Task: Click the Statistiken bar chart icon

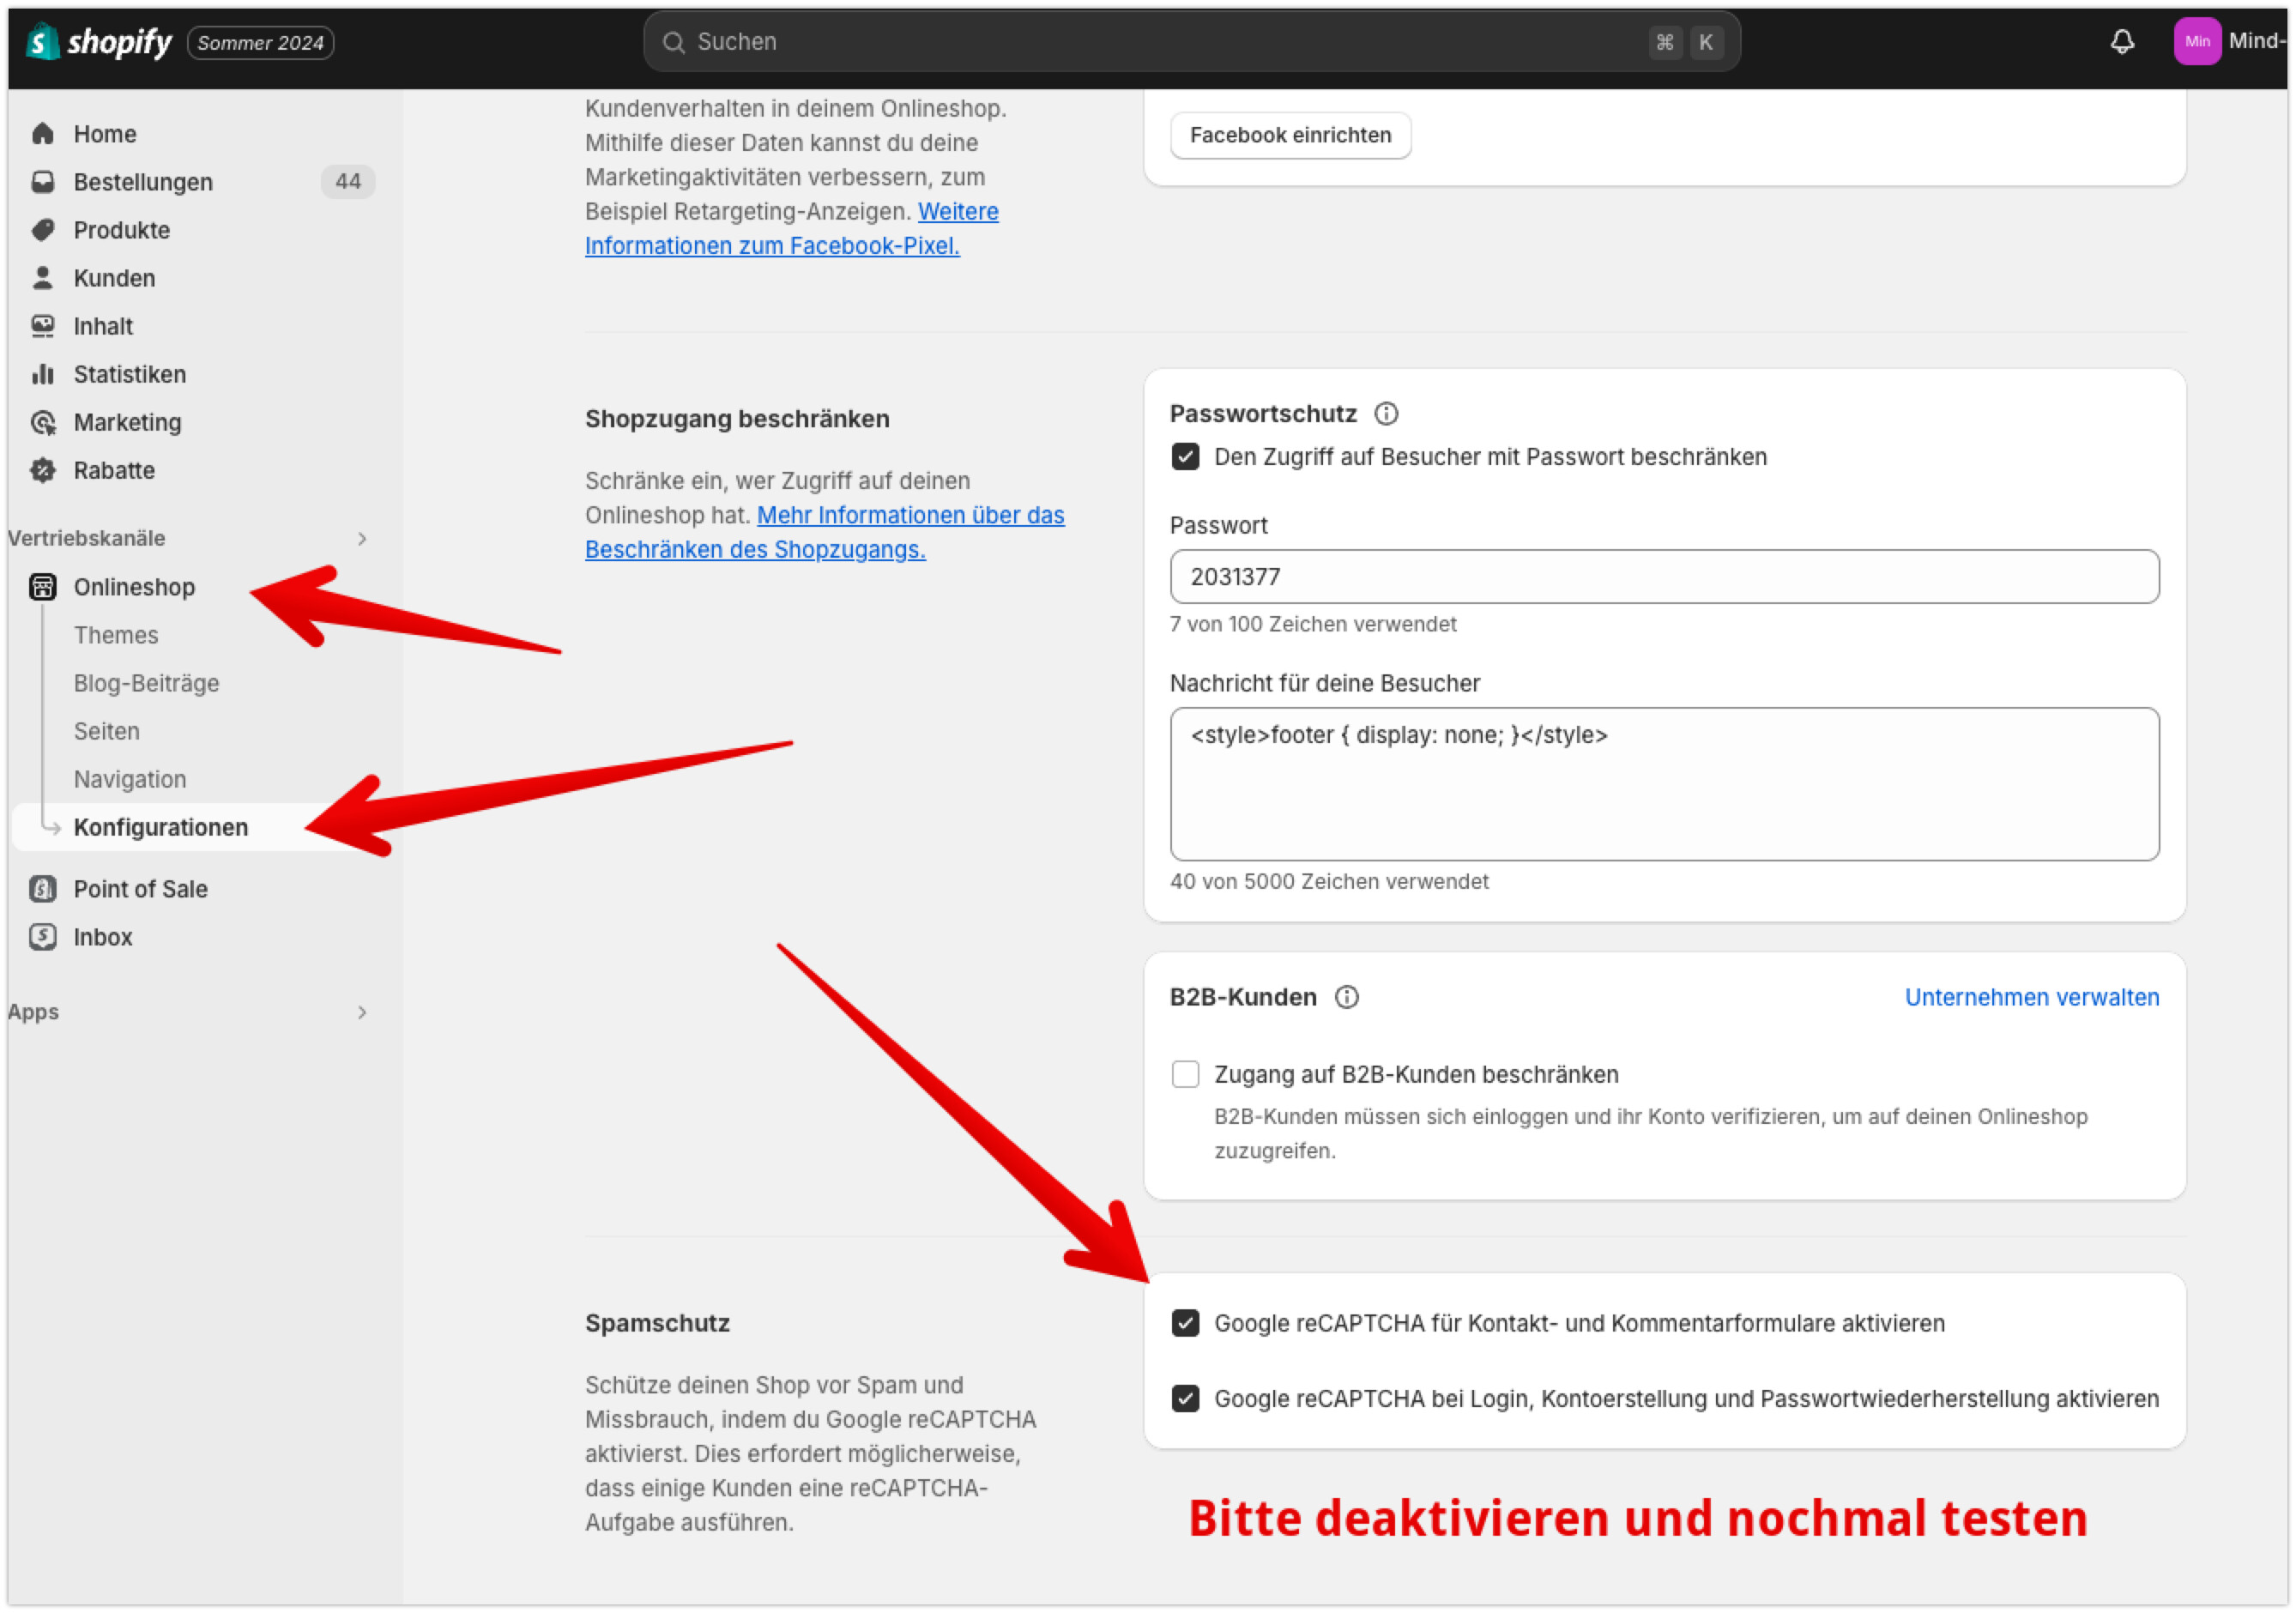Action: 42,374
